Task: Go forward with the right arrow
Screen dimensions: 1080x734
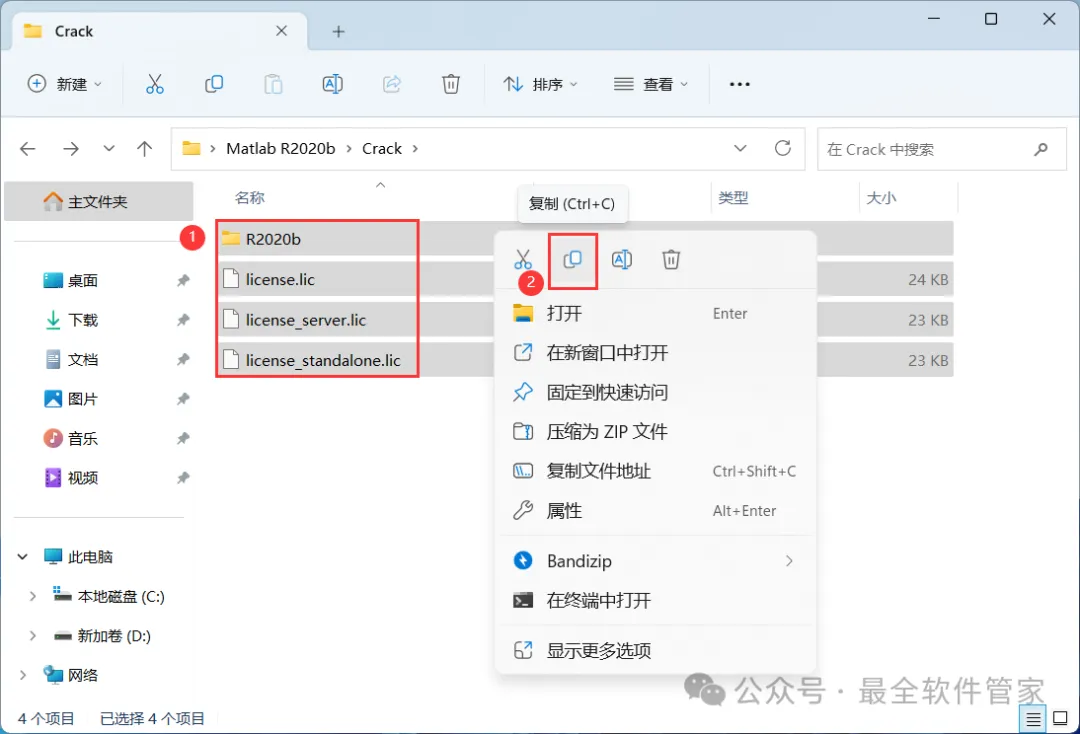Action: (x=70, y=149)
